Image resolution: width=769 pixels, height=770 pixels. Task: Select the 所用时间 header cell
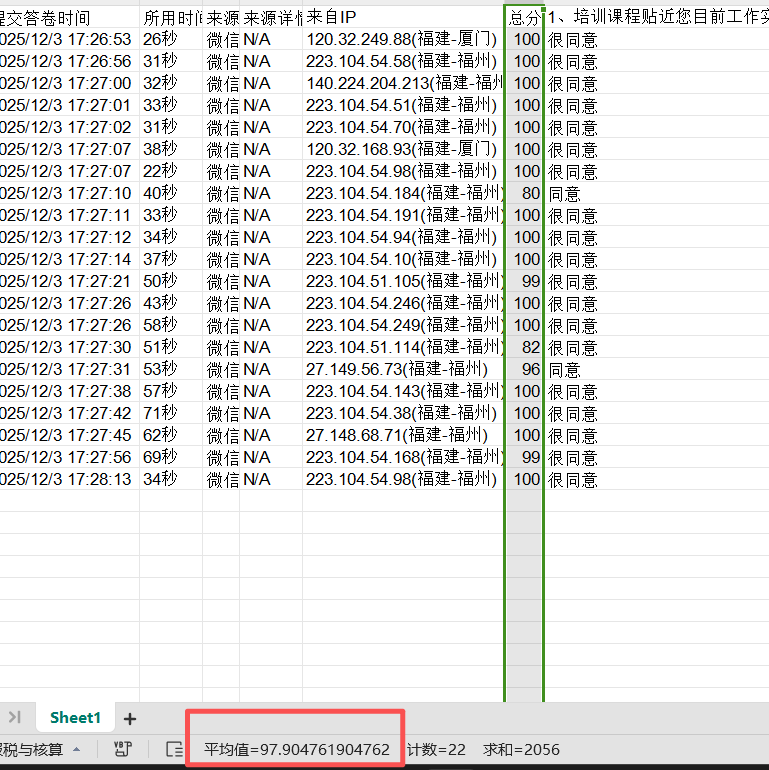(171, 17)
